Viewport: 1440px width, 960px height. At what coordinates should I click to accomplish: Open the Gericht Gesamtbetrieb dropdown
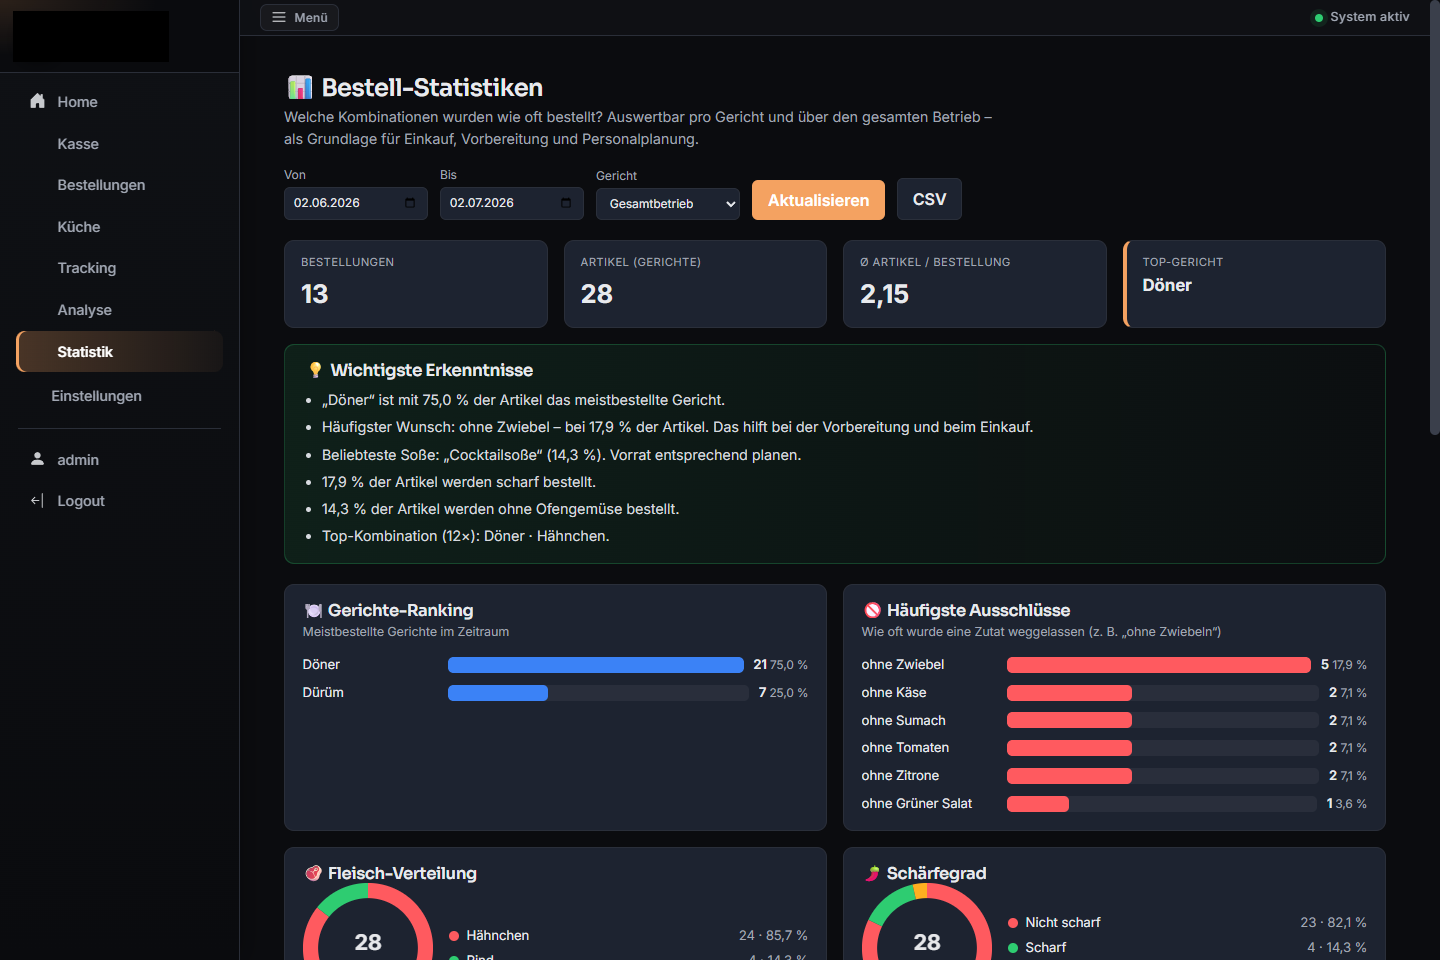click(668, 204)
